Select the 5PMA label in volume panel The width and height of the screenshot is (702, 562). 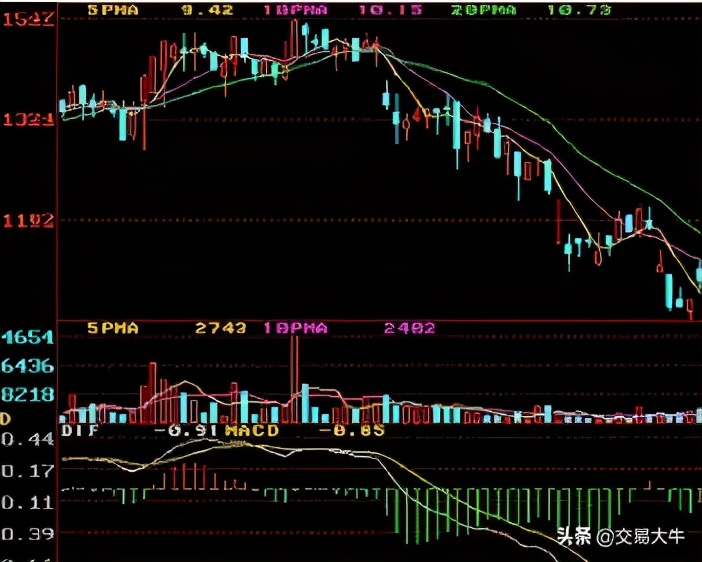(x=112, y=328)
